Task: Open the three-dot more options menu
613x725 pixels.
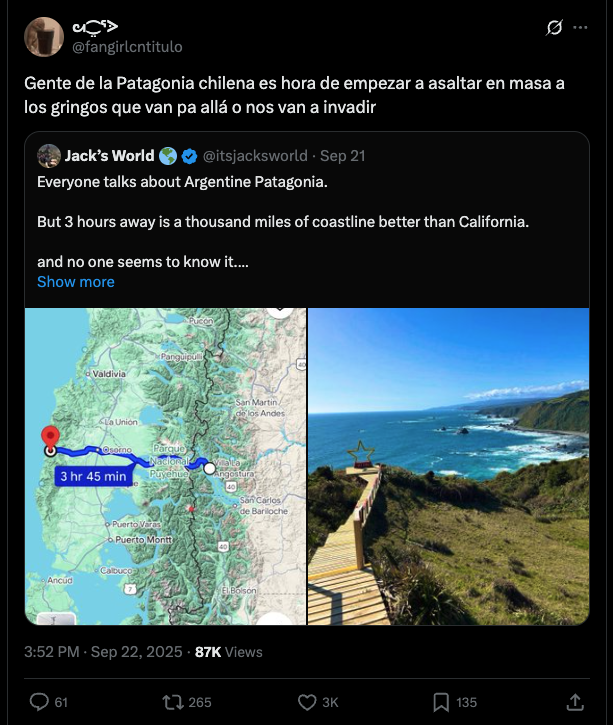Action: click(x=580, y=27)
